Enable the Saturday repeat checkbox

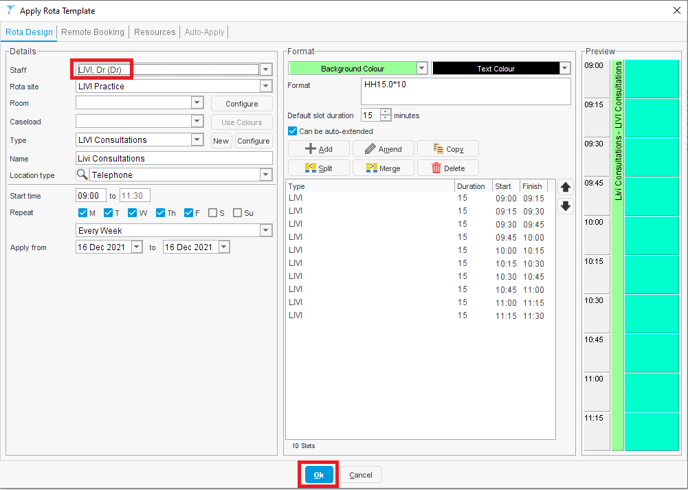213,213
